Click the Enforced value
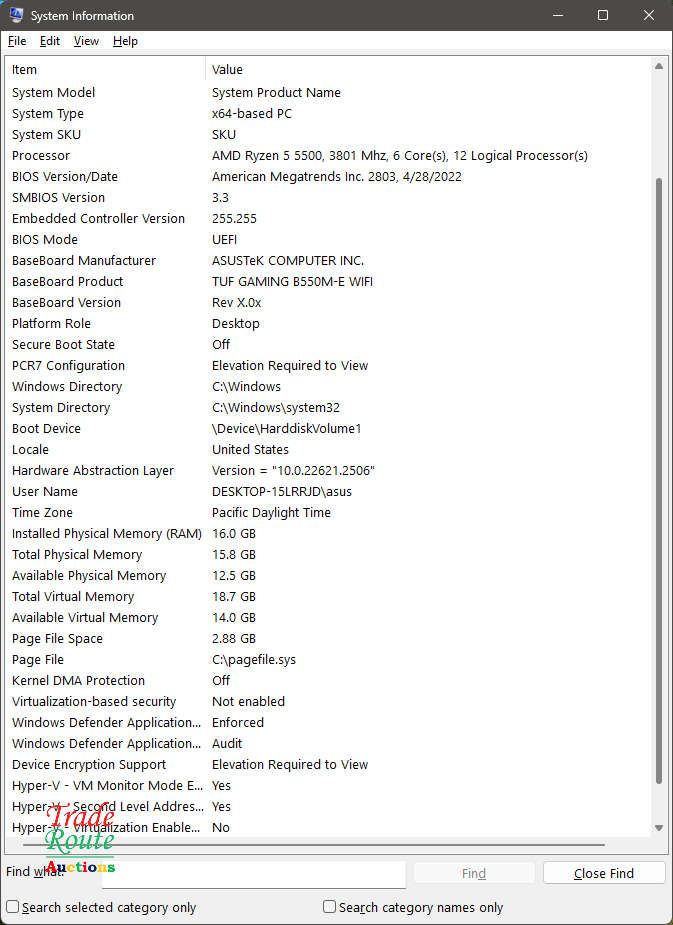The image size is (673, 925). point(238,723)
